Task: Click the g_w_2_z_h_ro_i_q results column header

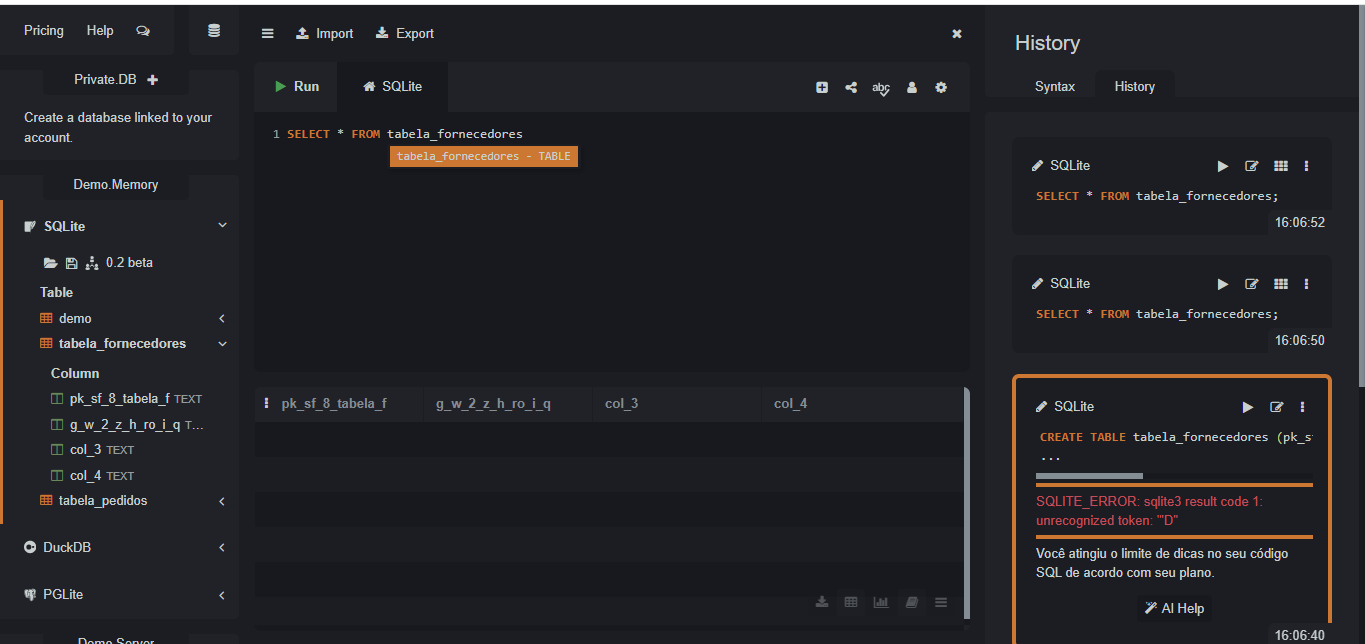Action: [x=508, y=404]
